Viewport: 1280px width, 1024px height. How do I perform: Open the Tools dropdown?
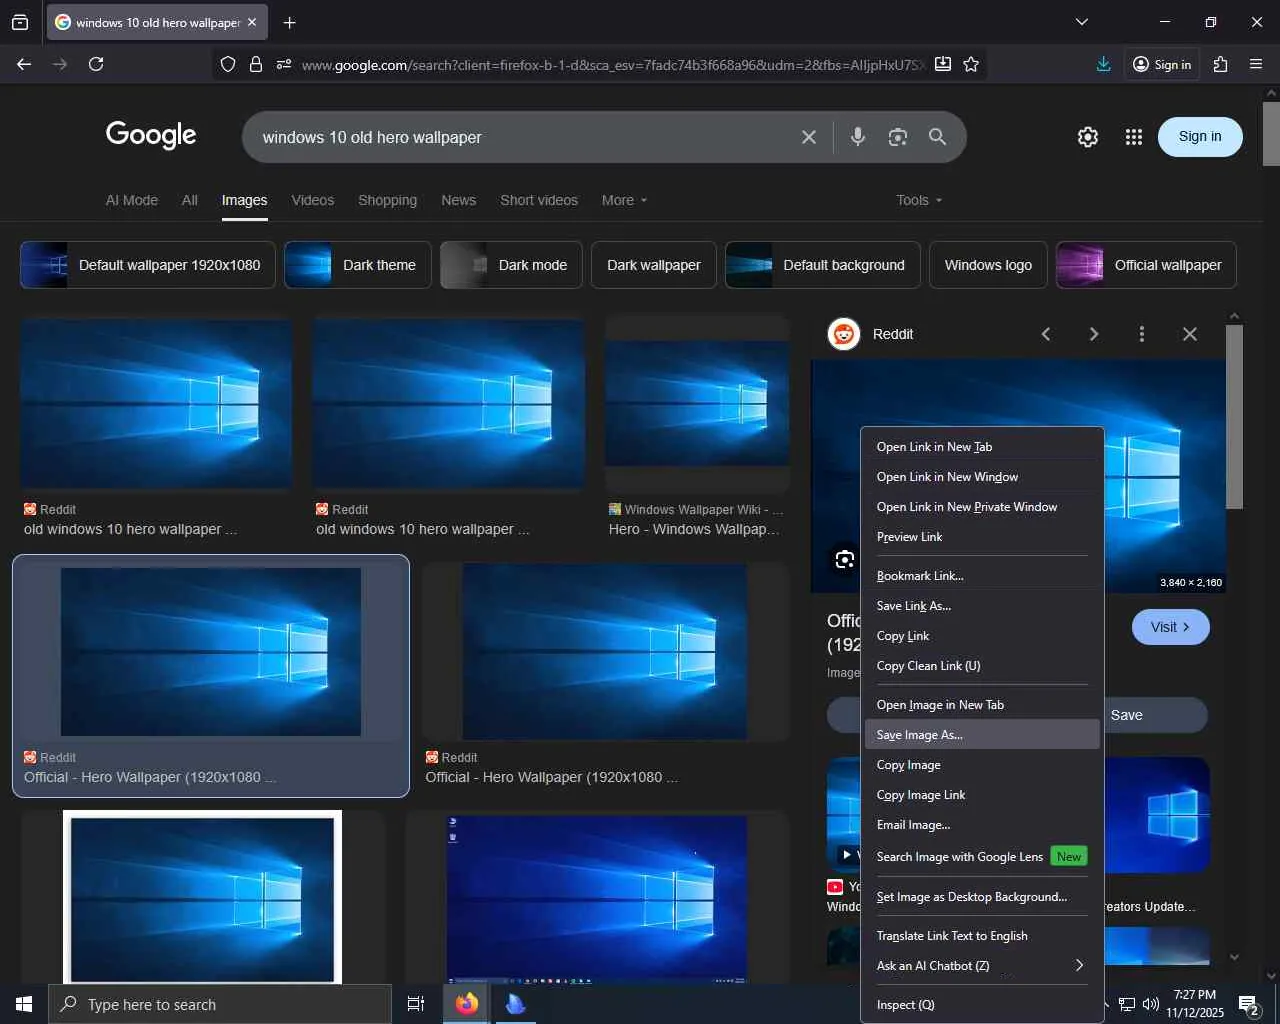coord(918,200)
